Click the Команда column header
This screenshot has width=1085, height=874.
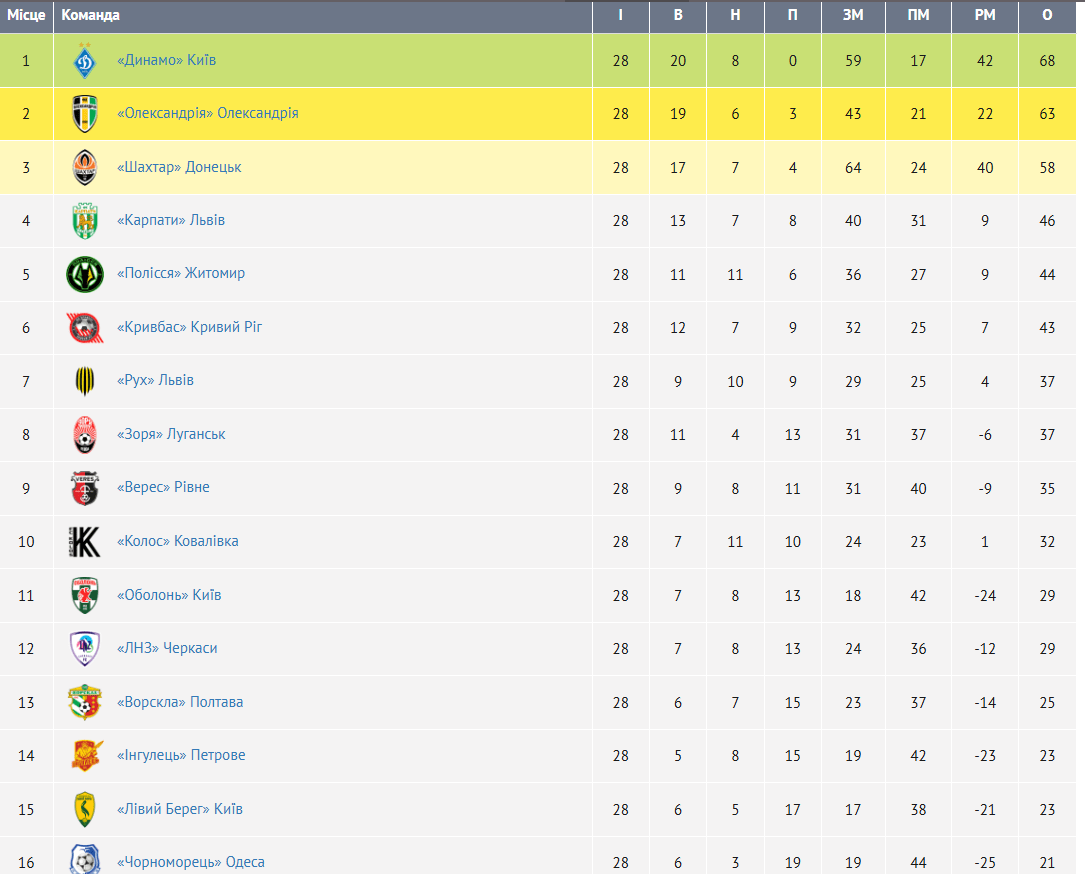(91, 15)
